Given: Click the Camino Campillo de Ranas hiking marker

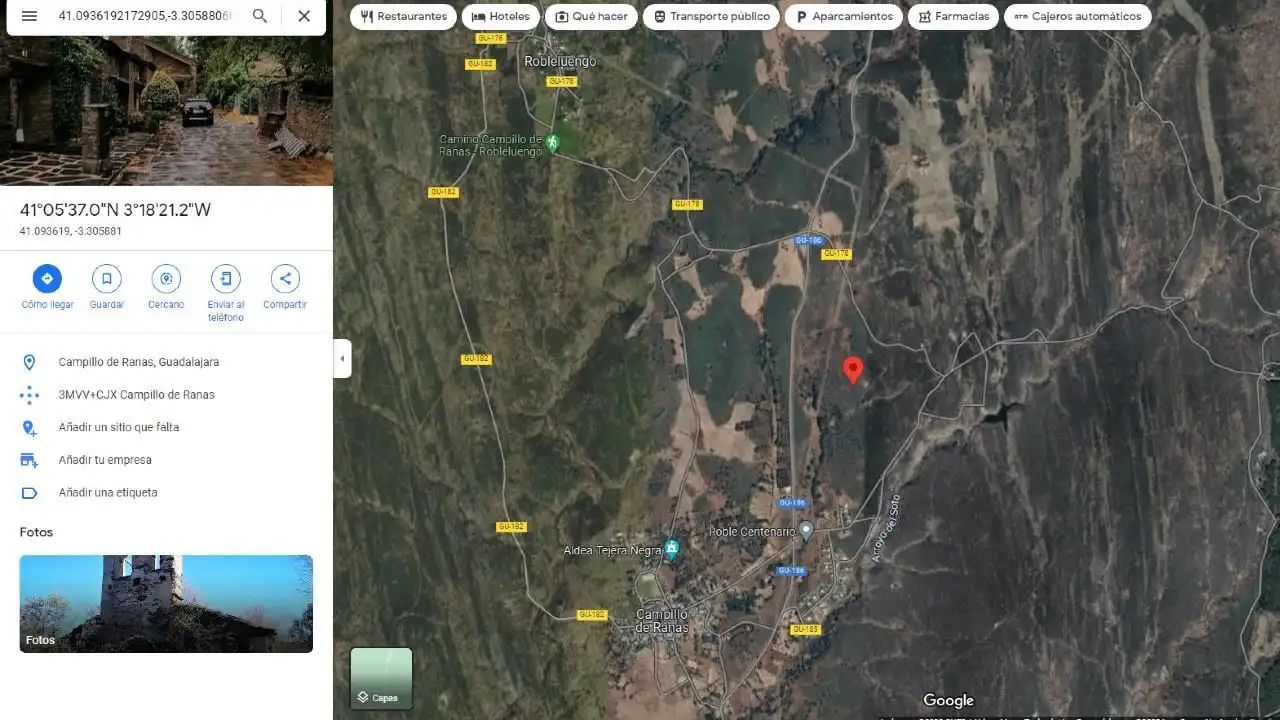Looking at the screenshot, I should coord(552,144).
